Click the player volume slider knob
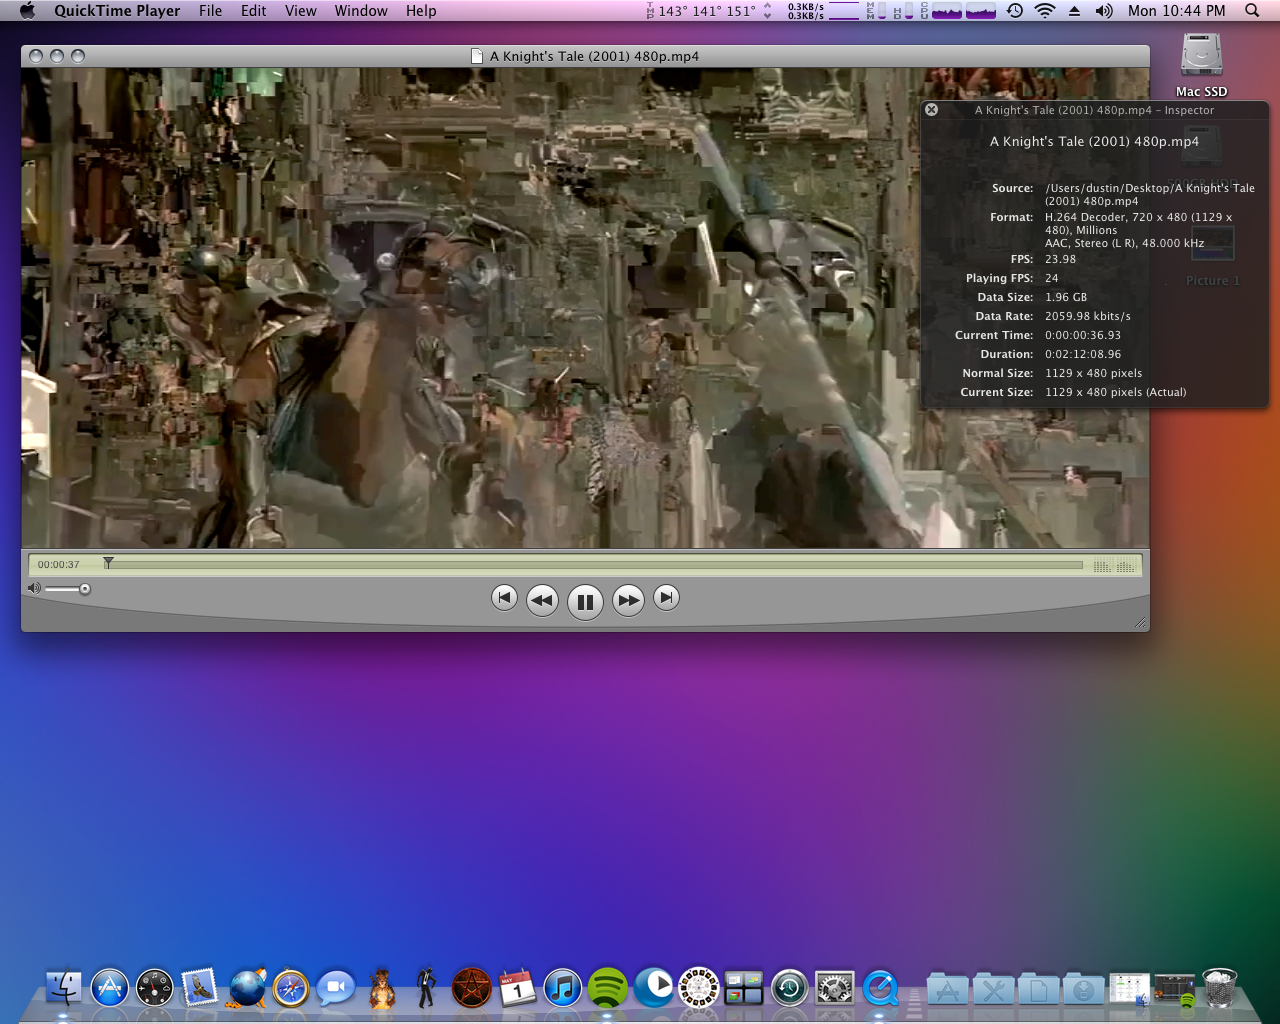 (x=85, y=589)
